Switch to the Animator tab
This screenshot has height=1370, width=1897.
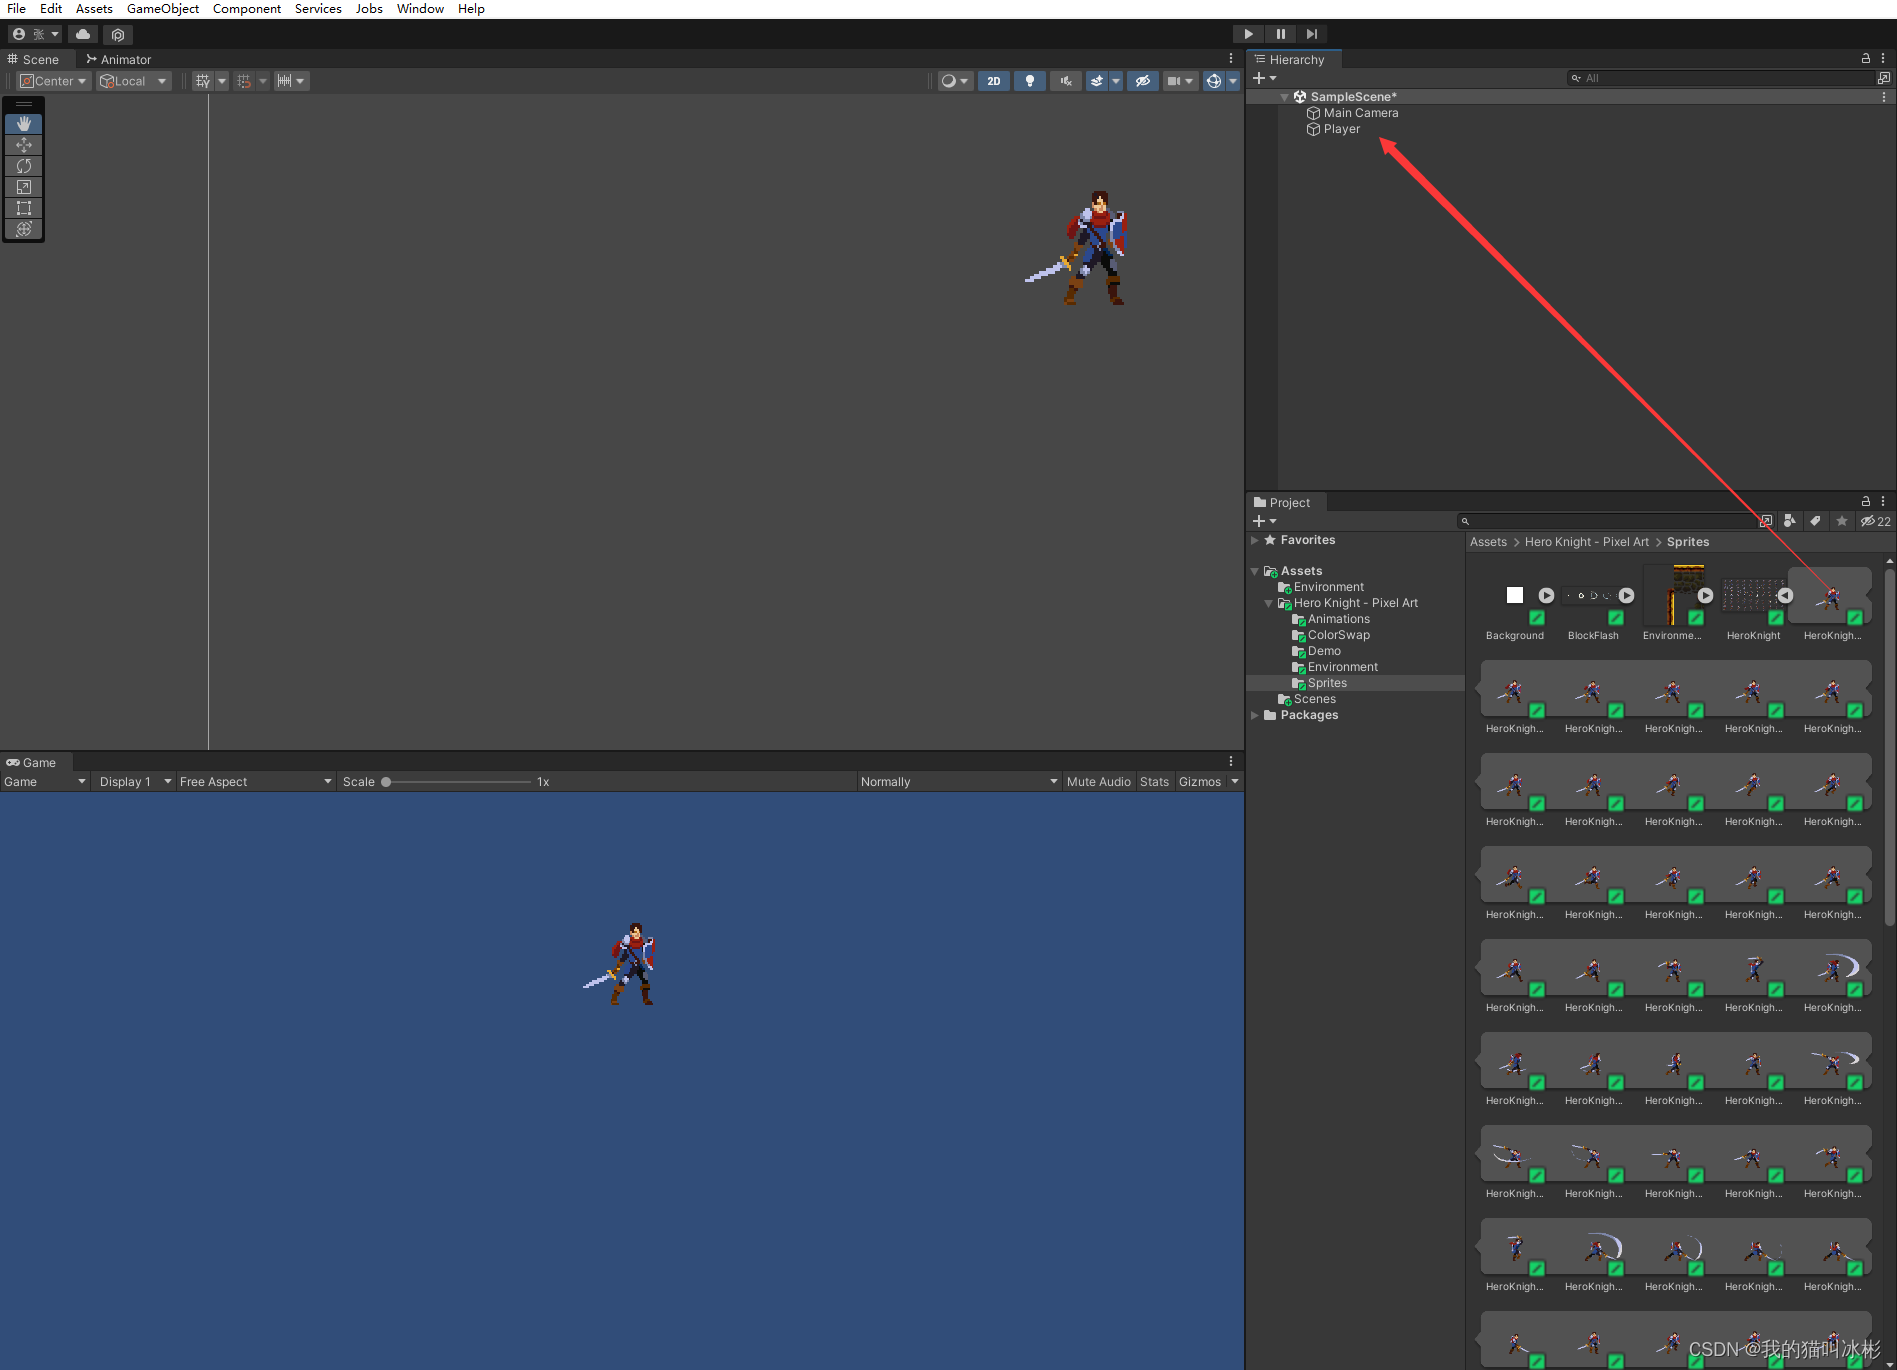[119, 59]
